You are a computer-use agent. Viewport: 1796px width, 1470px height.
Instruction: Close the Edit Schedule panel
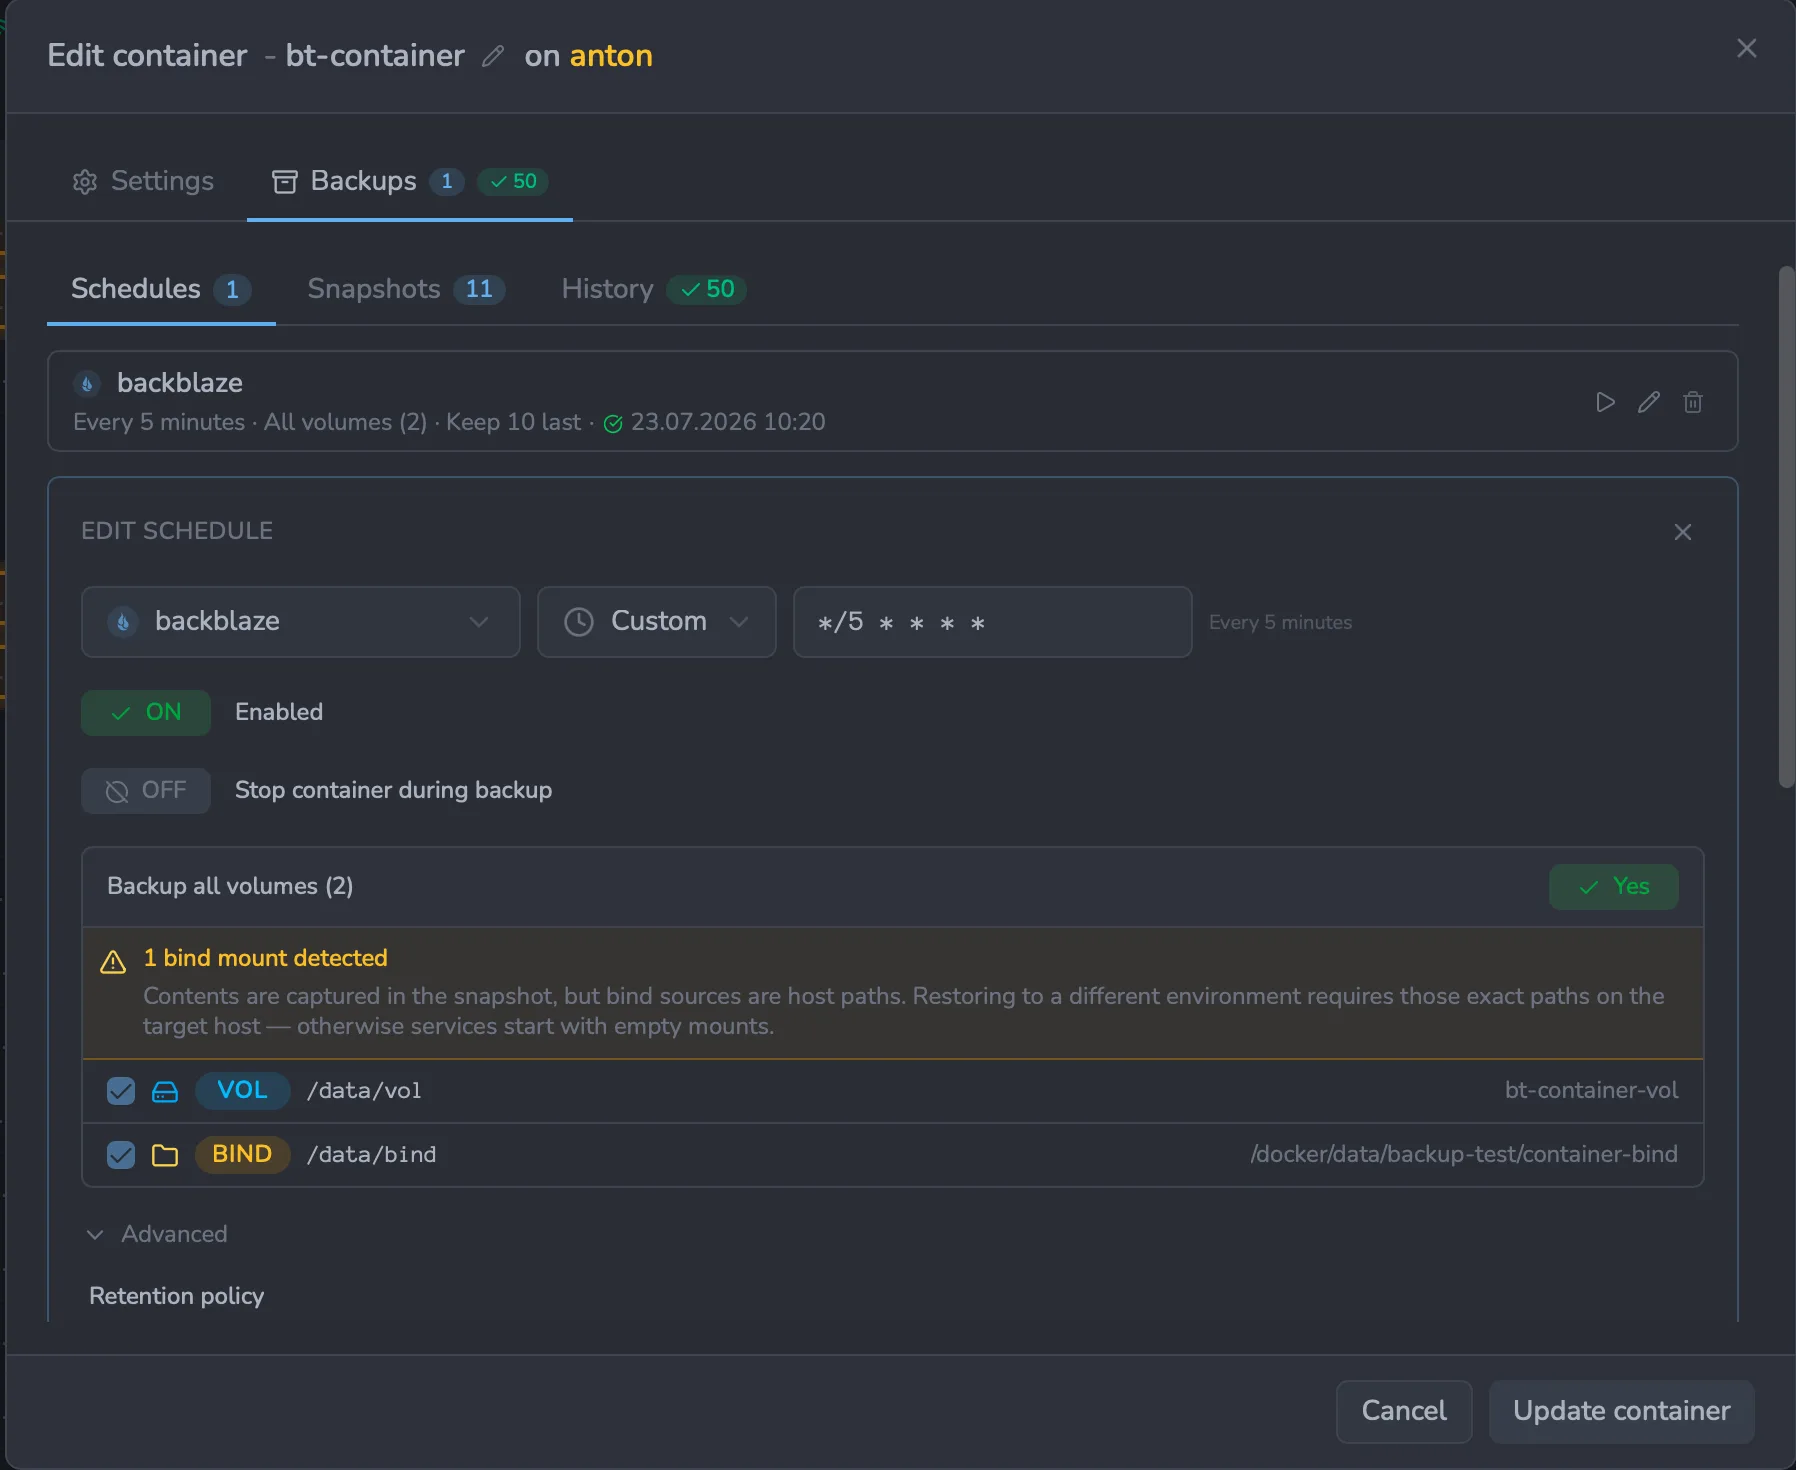[1683, 532]
